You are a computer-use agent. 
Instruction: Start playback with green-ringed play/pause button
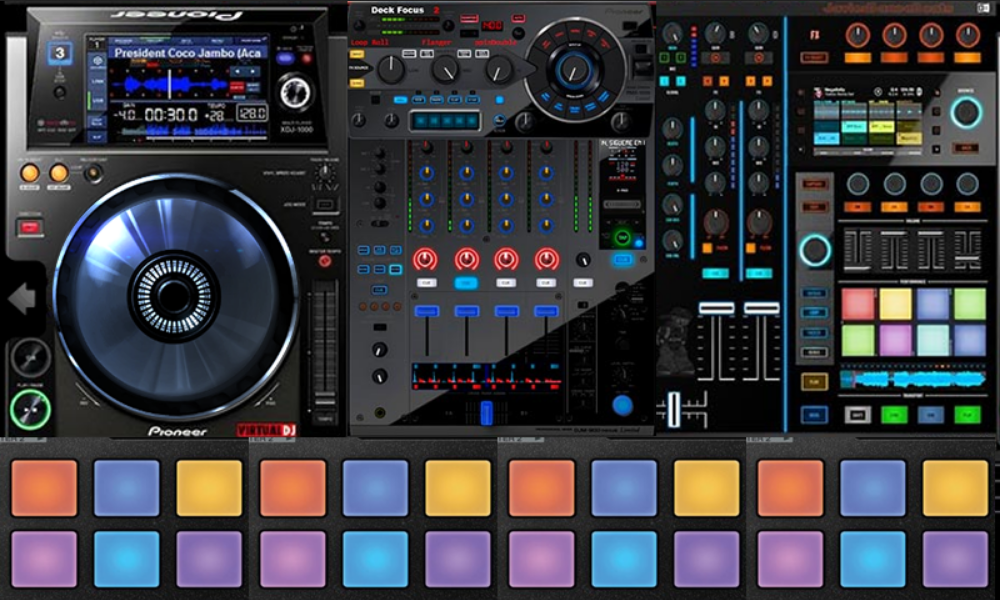30,409
